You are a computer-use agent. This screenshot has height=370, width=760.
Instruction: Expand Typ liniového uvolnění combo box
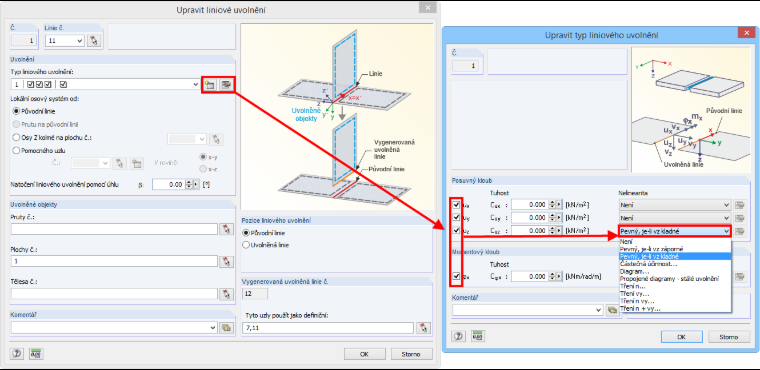(x=195, y=84)
